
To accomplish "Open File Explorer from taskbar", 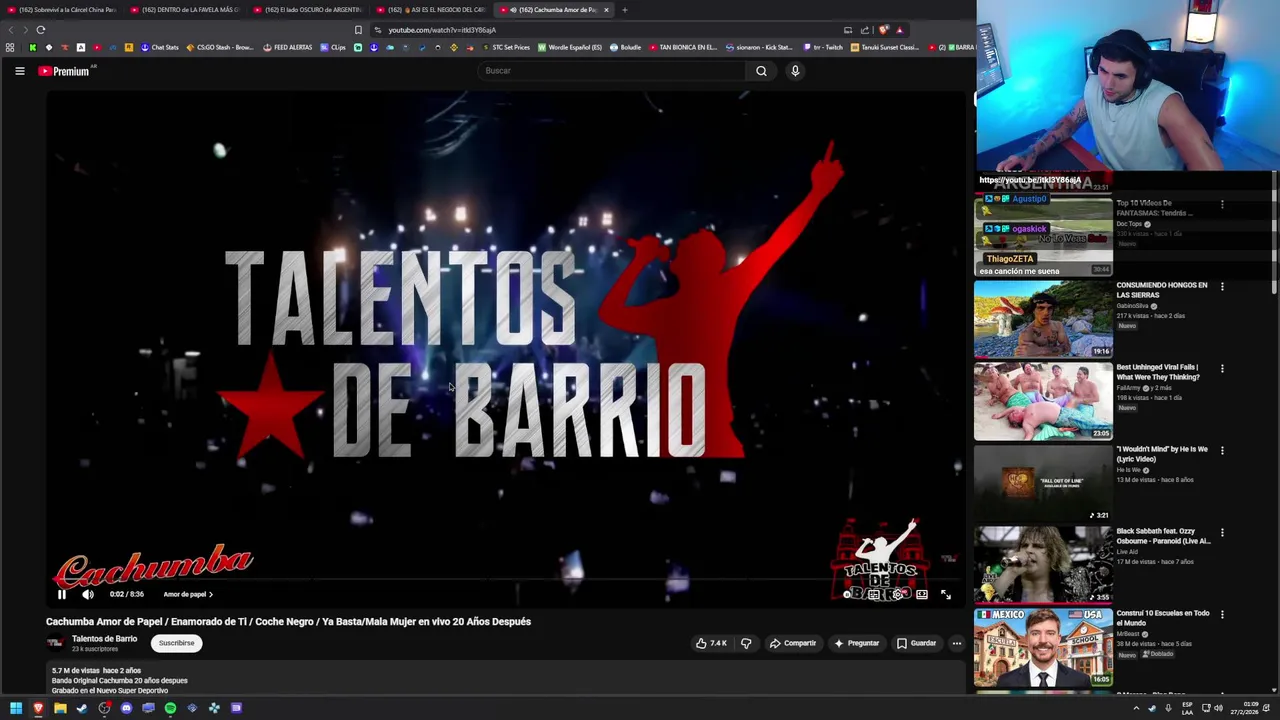I will (x=60, y=708).
